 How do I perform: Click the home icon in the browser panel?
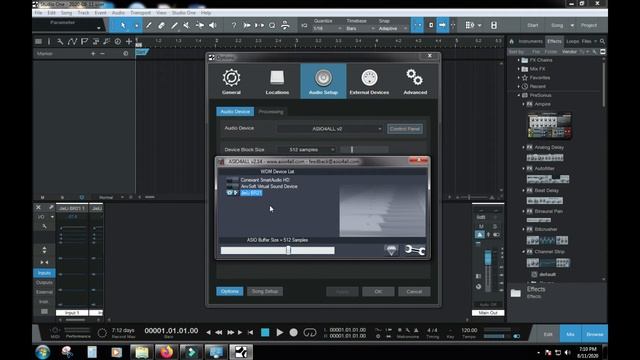(x=511, y=41)
